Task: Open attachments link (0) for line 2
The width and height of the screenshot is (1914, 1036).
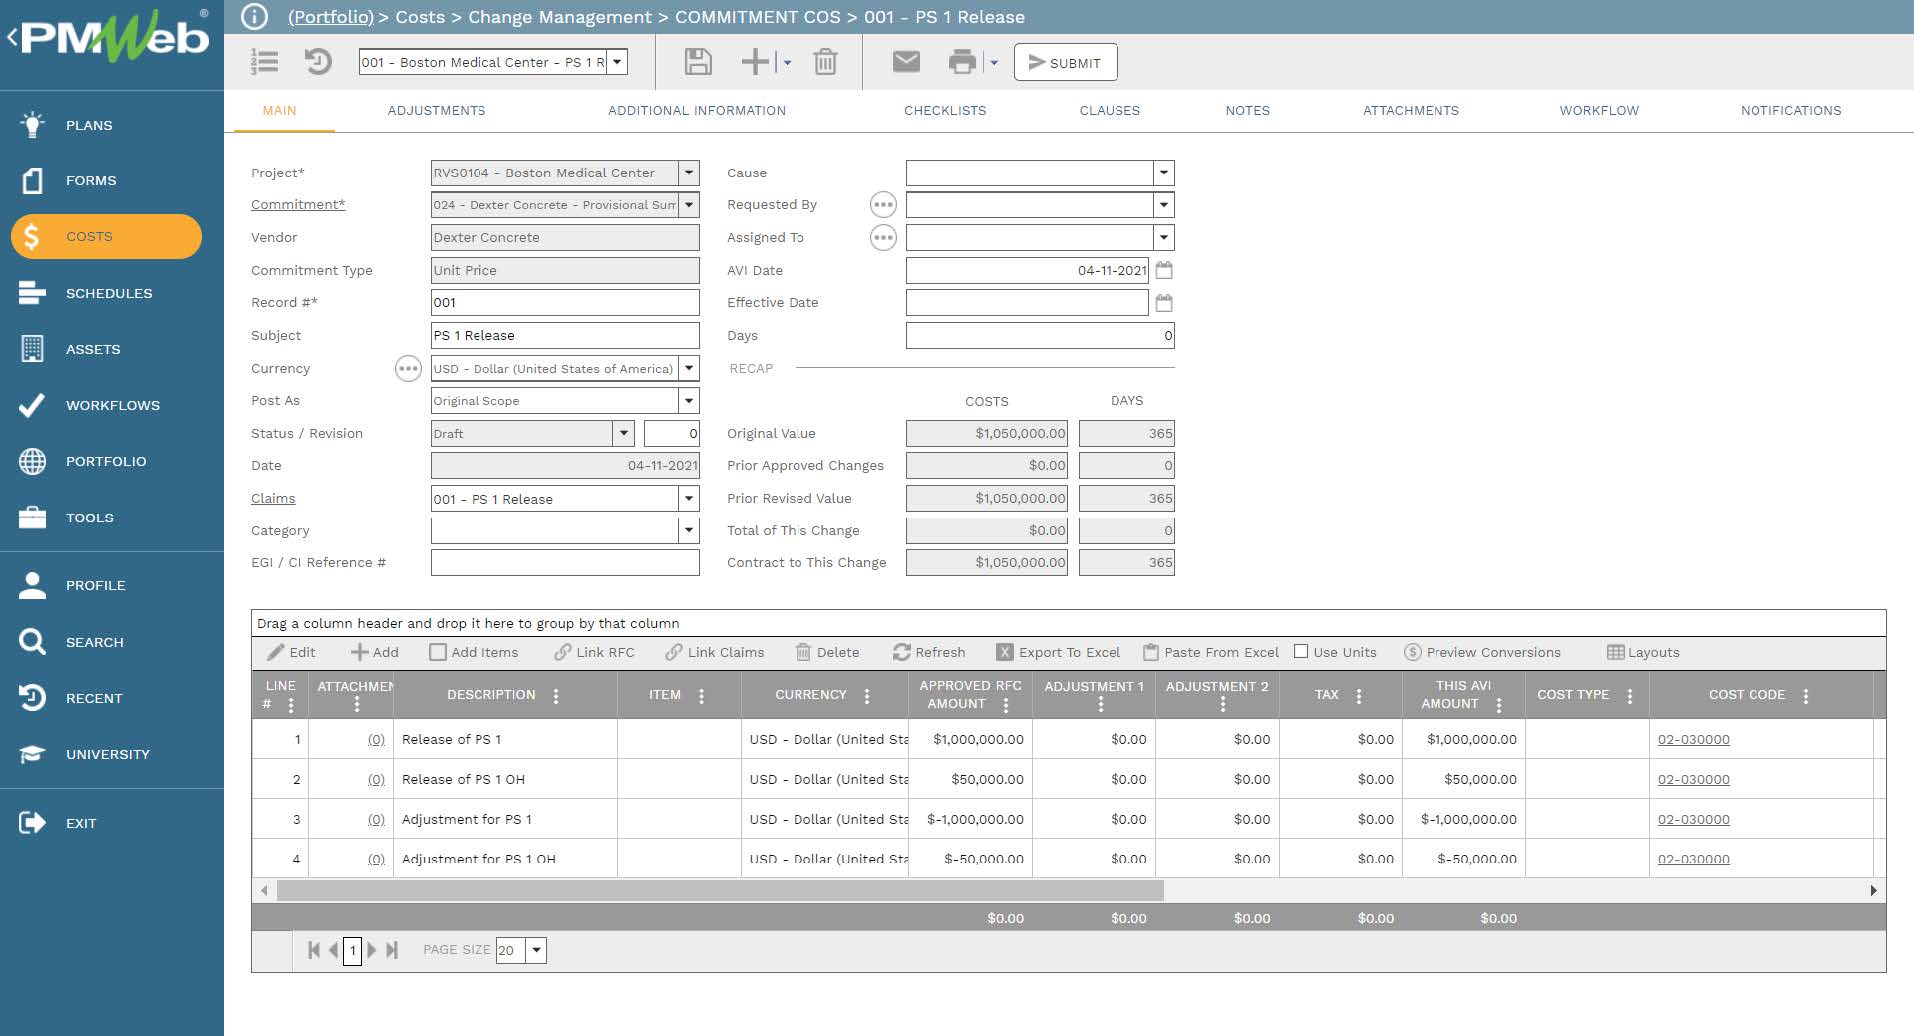Action: [x=376, y=780]
